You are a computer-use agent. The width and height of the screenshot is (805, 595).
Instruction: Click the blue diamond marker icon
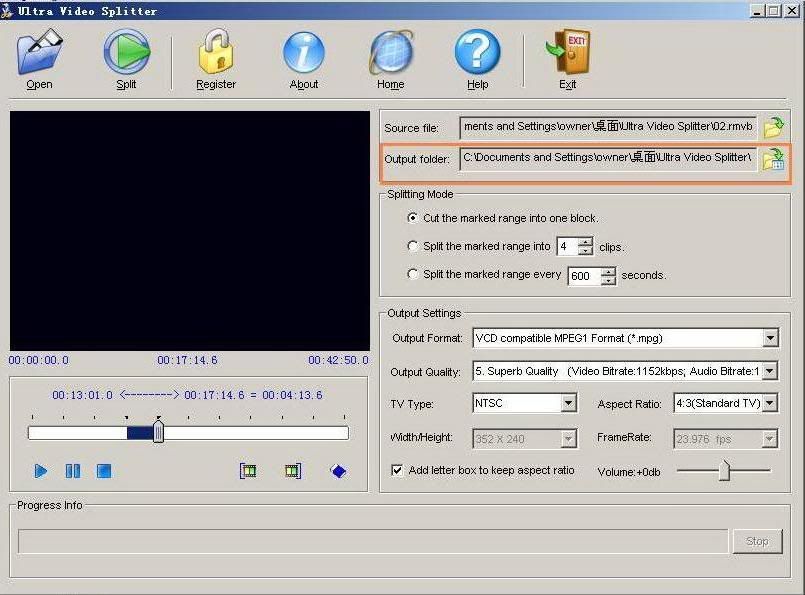[338, 471]
